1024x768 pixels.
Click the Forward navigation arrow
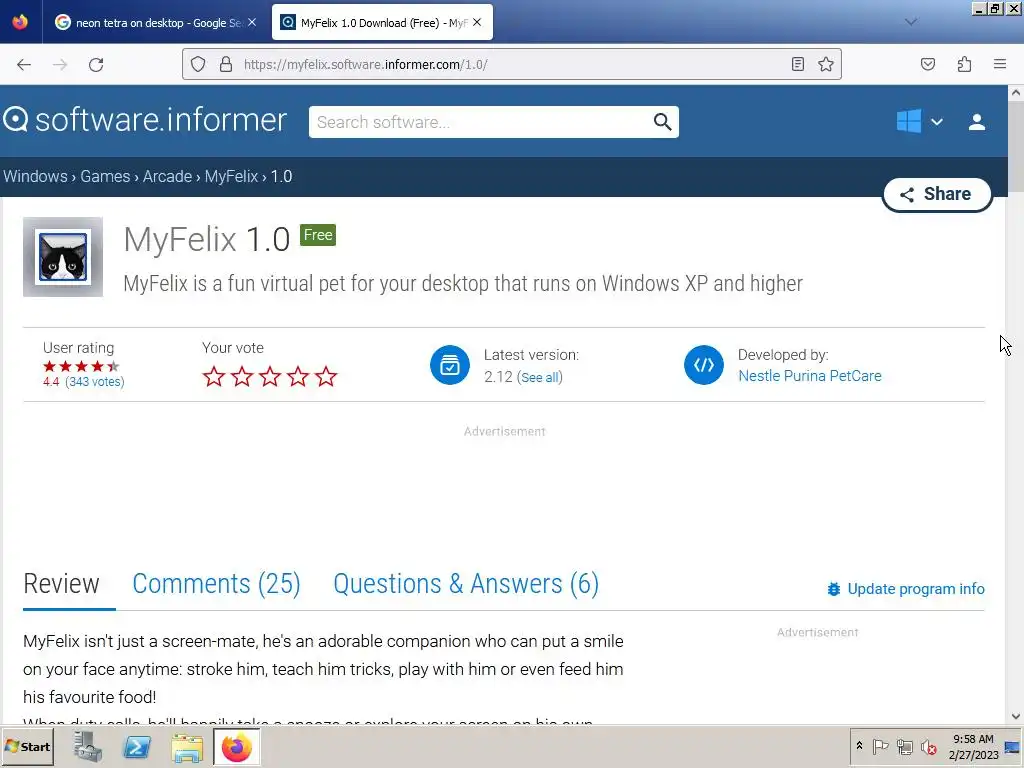[60, 65]
